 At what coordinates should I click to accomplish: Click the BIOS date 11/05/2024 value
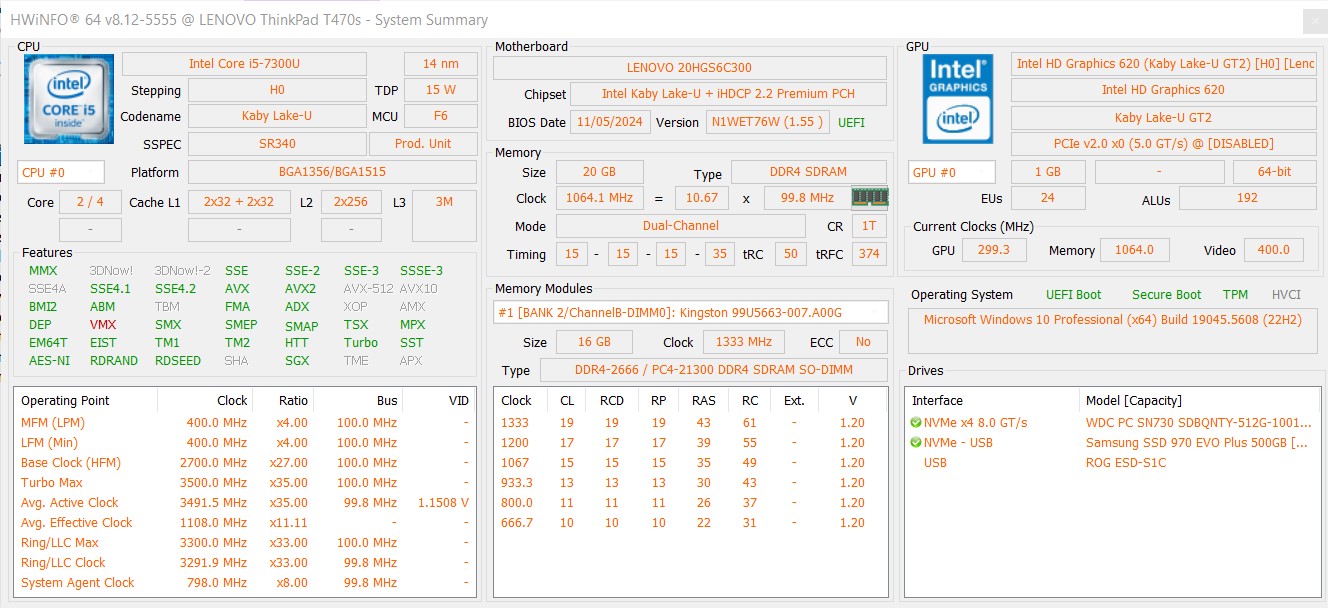[611, 122]
